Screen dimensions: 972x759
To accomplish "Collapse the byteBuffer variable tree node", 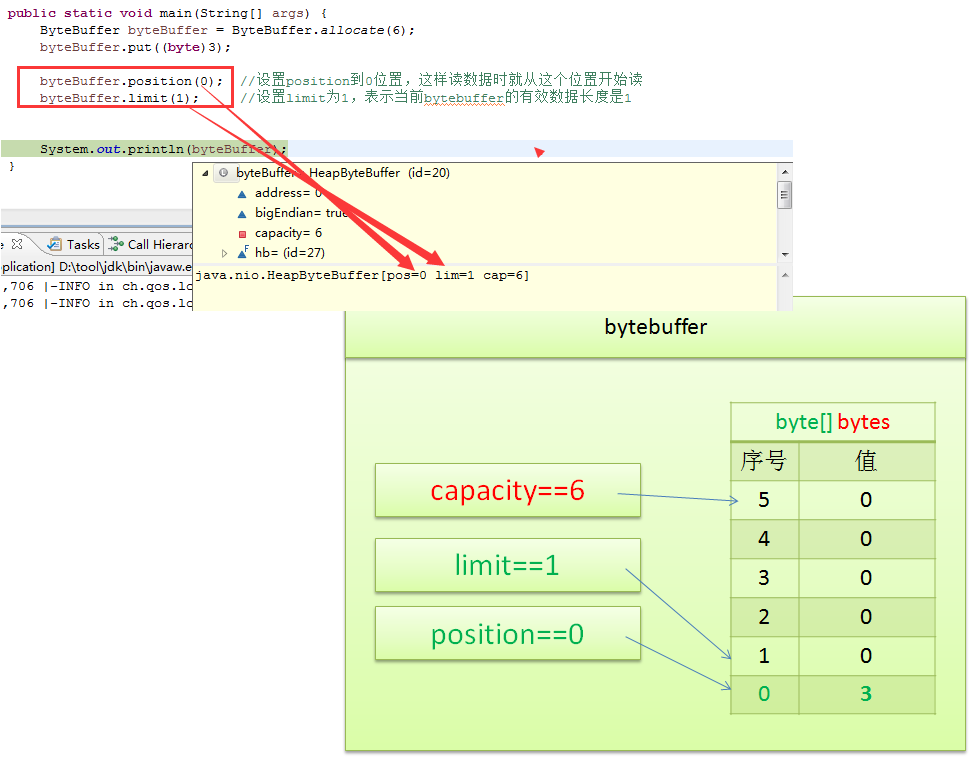I will 206,173.
